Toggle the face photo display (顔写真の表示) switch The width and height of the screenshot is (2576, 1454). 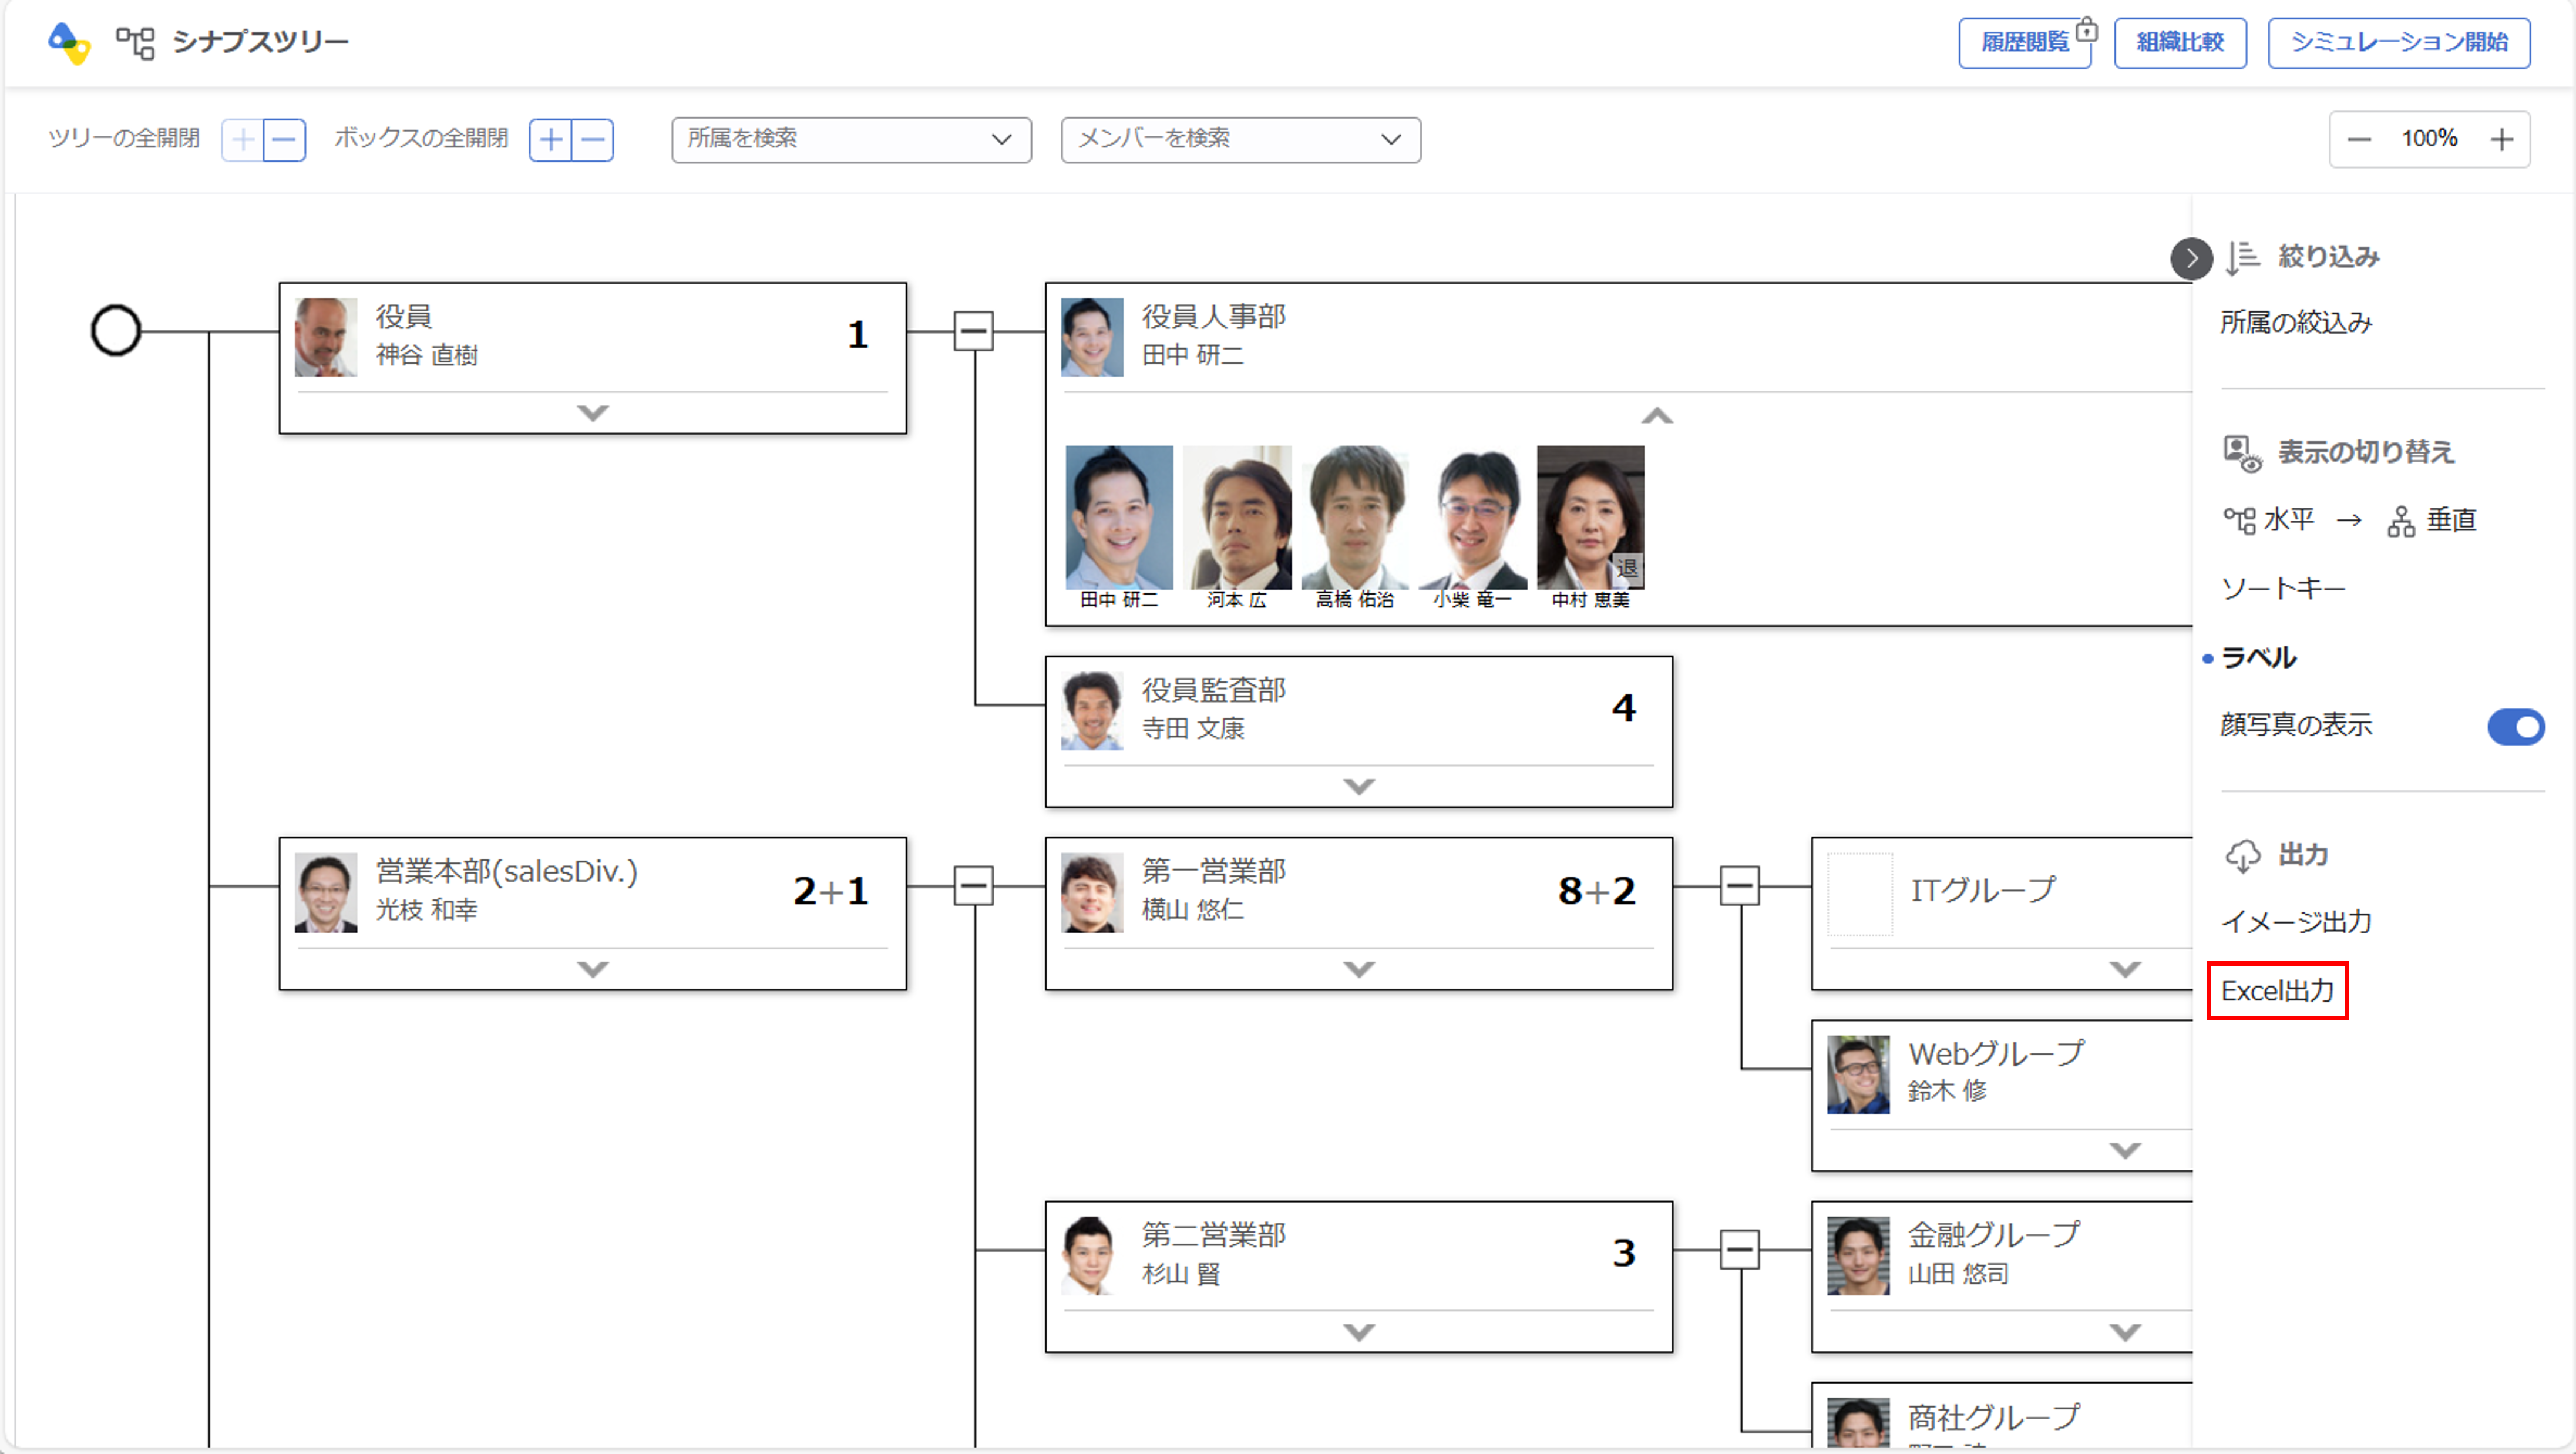(2515, 727)
